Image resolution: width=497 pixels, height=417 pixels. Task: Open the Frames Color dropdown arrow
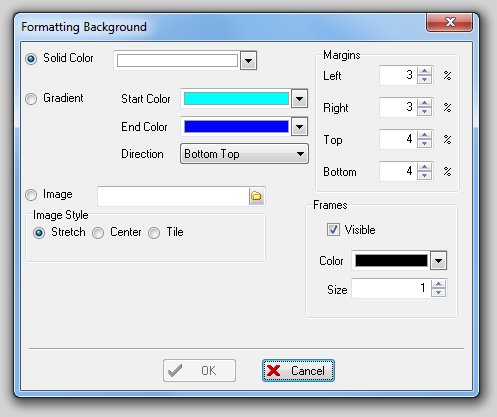pos(438,261)
